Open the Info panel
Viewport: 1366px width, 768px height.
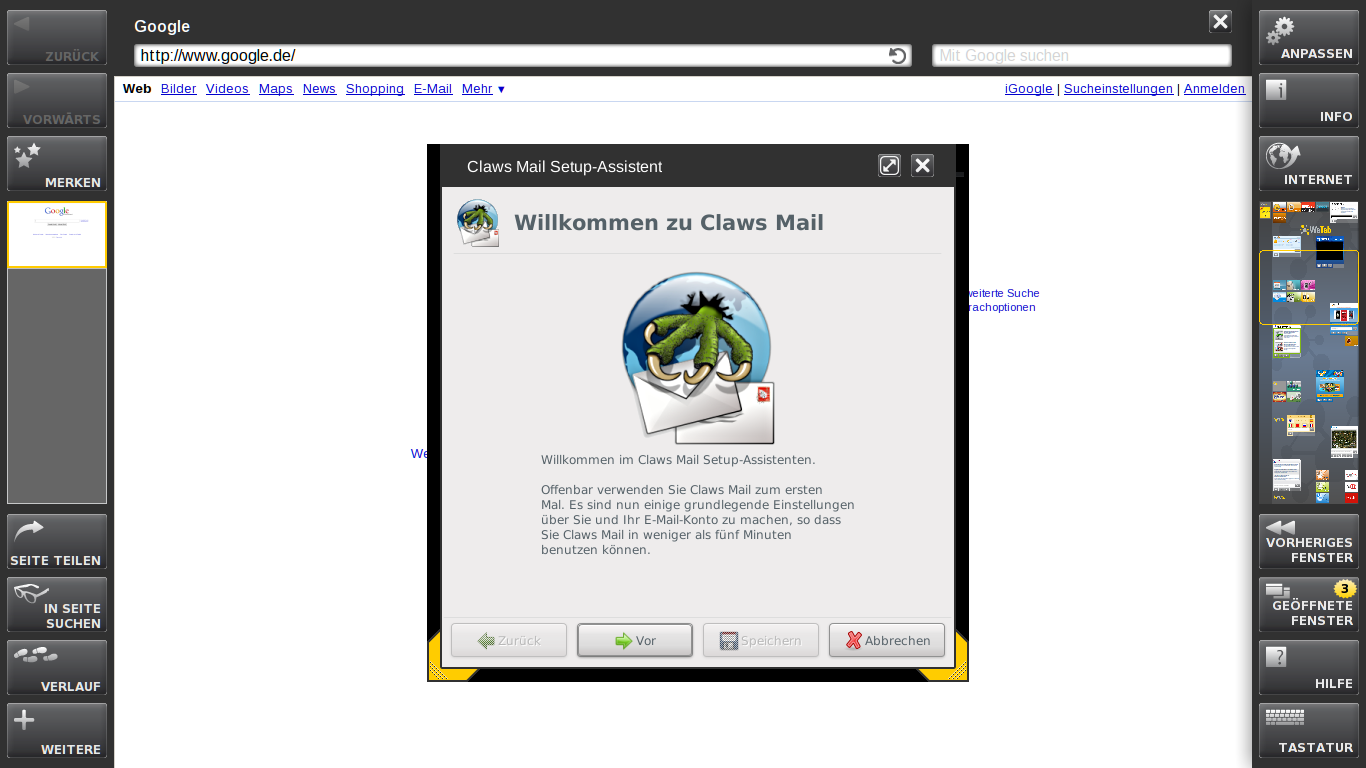[1308, 100]
